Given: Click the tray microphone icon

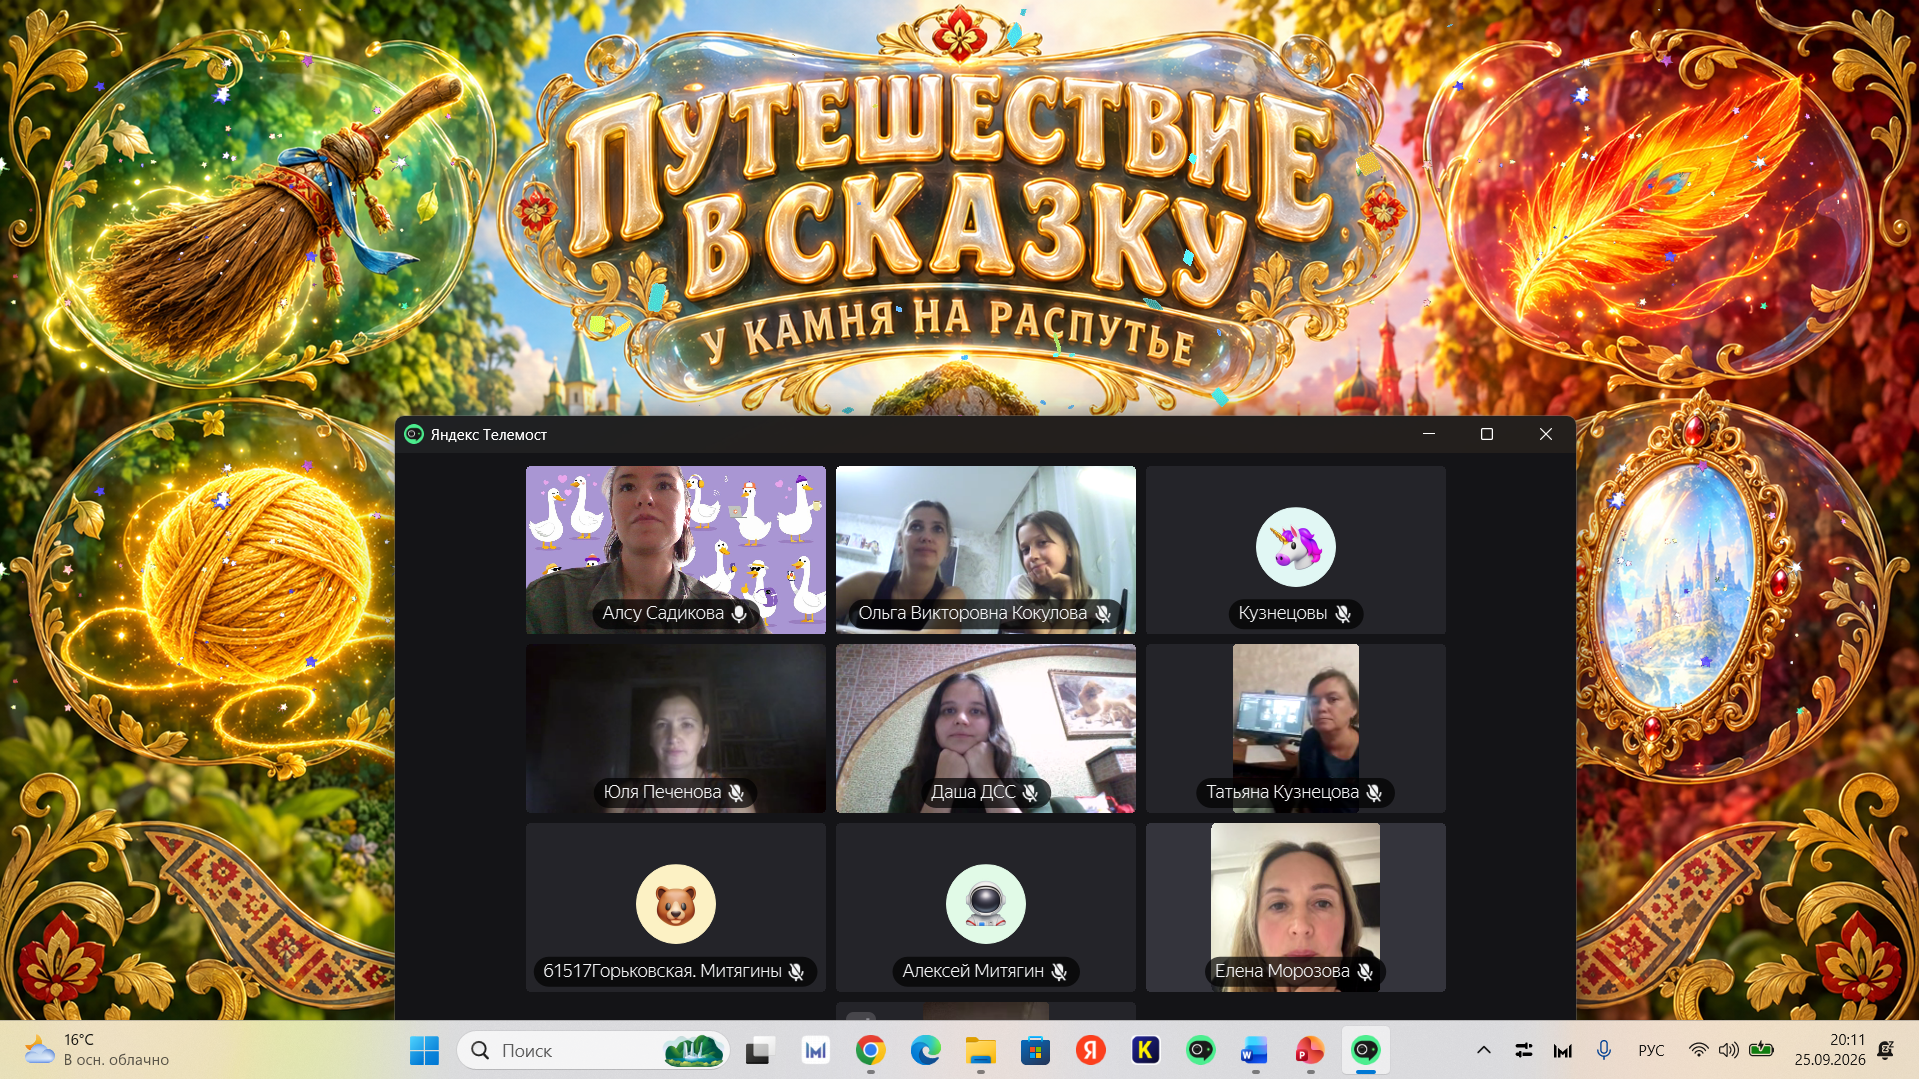Looking at the screenshot, I should (1604, 1050).
